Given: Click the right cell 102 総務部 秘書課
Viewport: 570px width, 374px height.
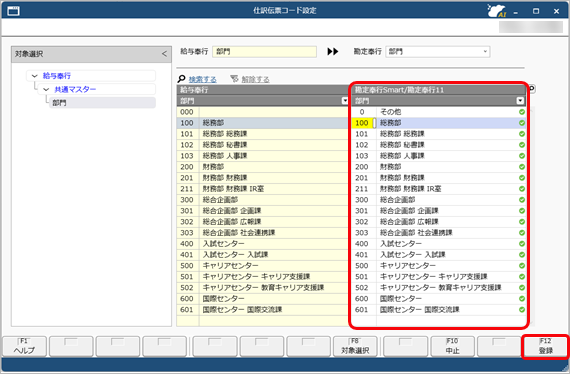Looking at the screenshot, I should pyautogui.click(x=438, y=145).
